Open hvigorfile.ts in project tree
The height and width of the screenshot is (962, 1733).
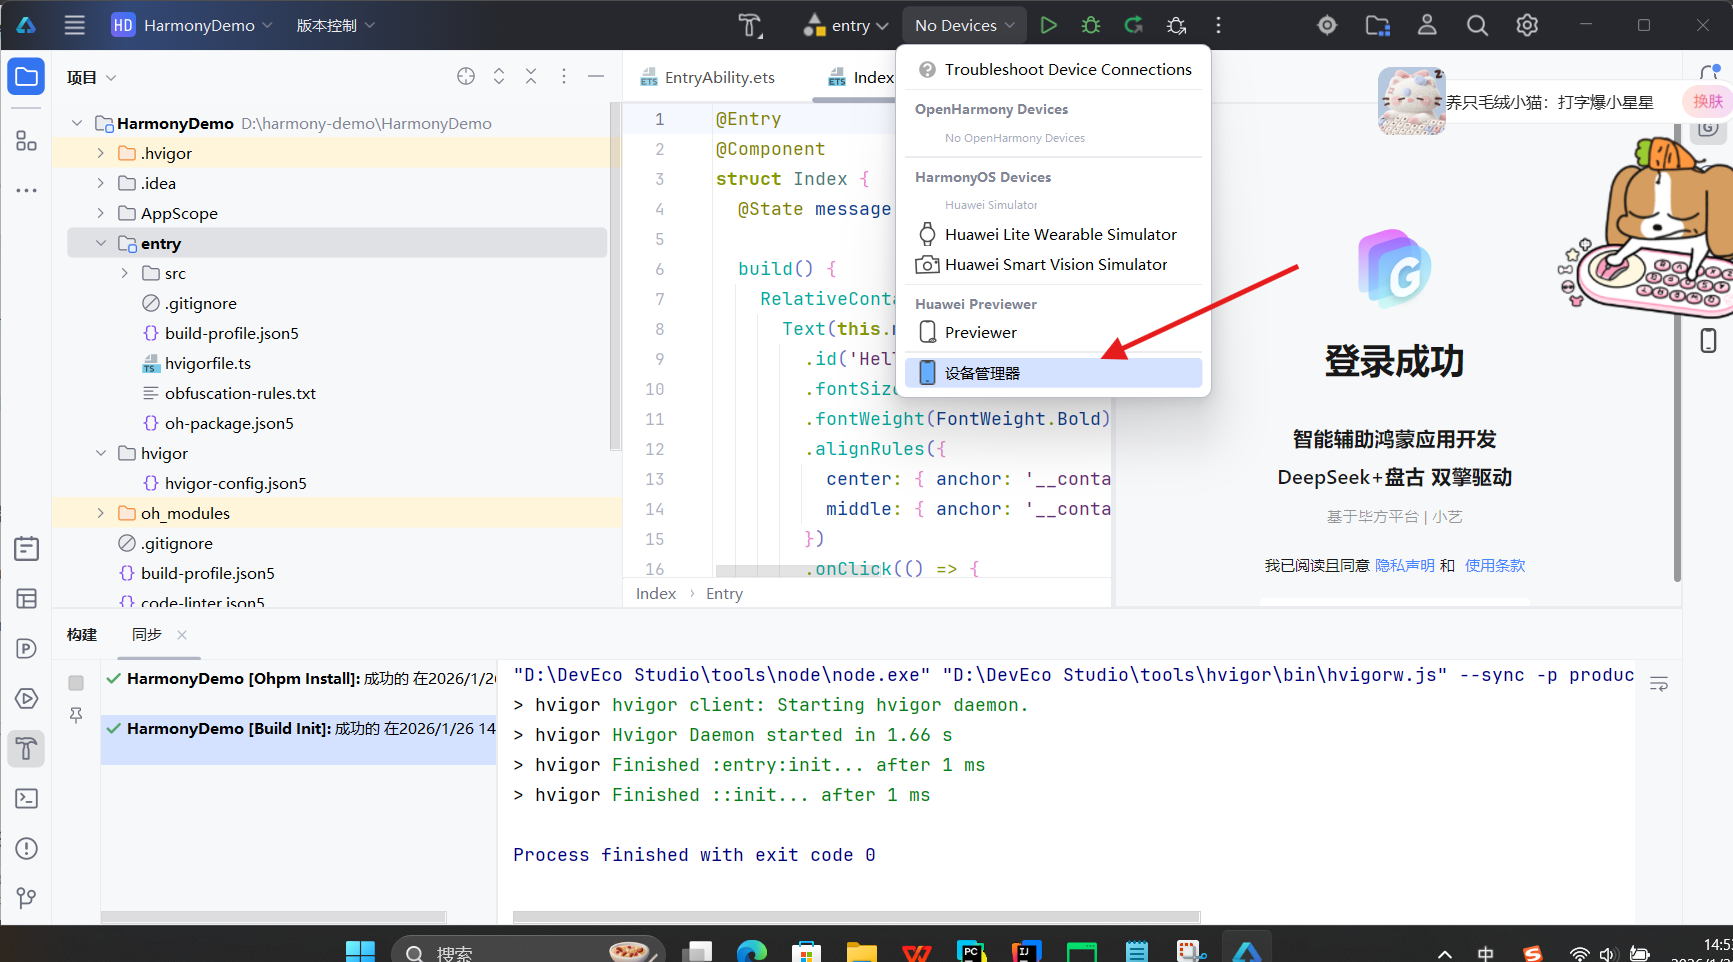point(208,363)
